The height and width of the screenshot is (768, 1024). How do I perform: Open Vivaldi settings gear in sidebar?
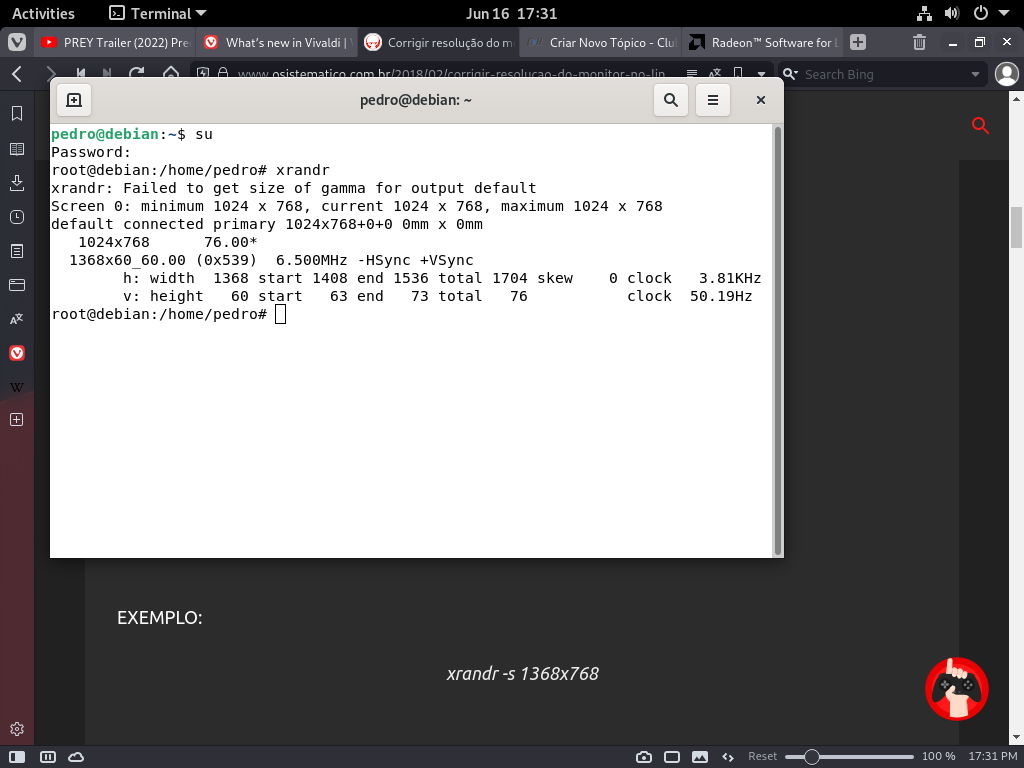pyautogui.click(x=17, y=729)
